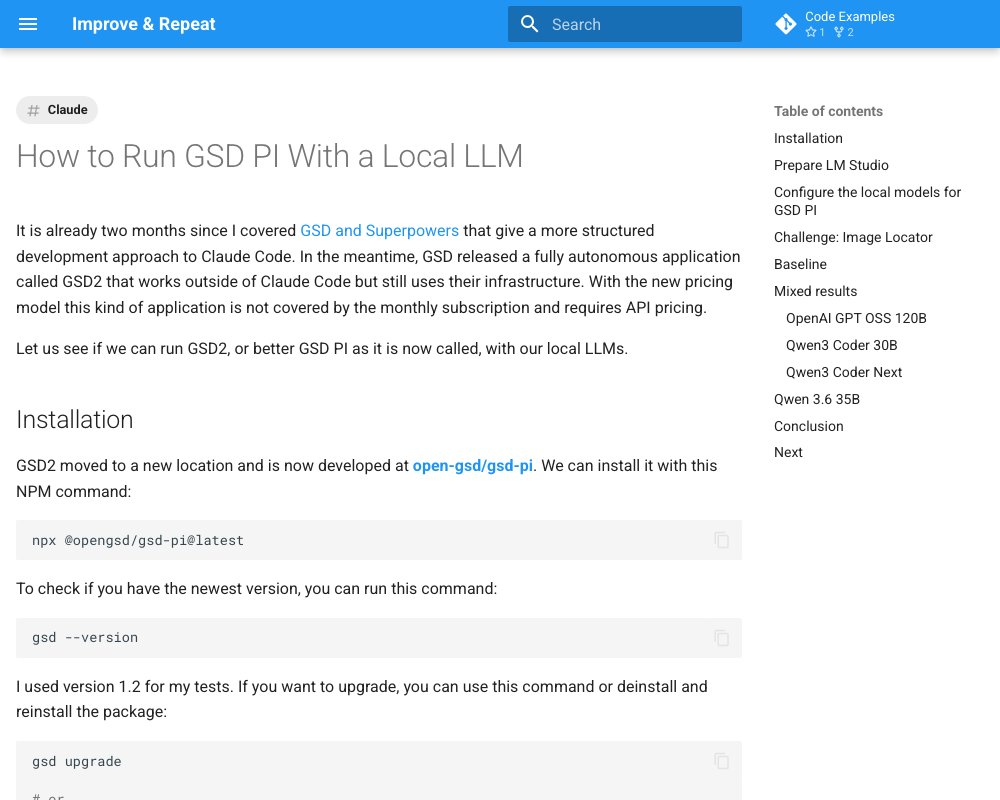The width and height of the screenshot is (1000, 800).
Task: Open the Claude tag
Action: tap(57, 110)
